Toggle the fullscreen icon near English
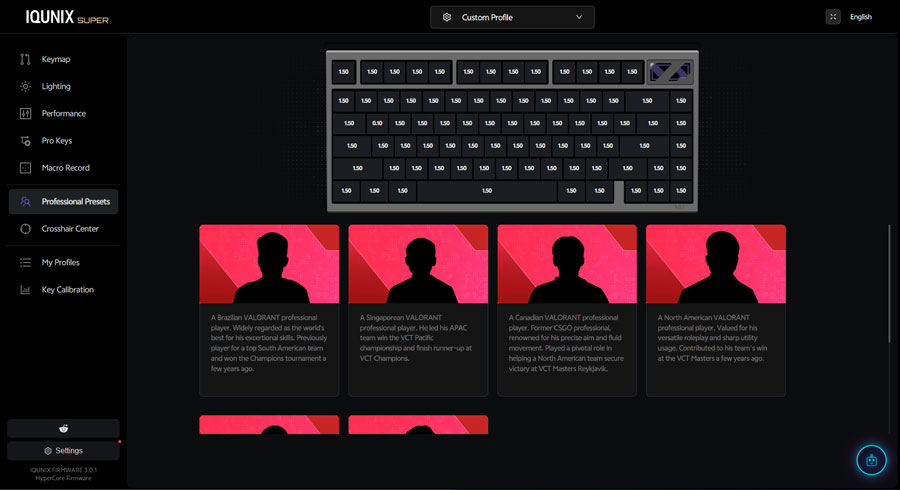900x490 pixels. click(833, 17)
